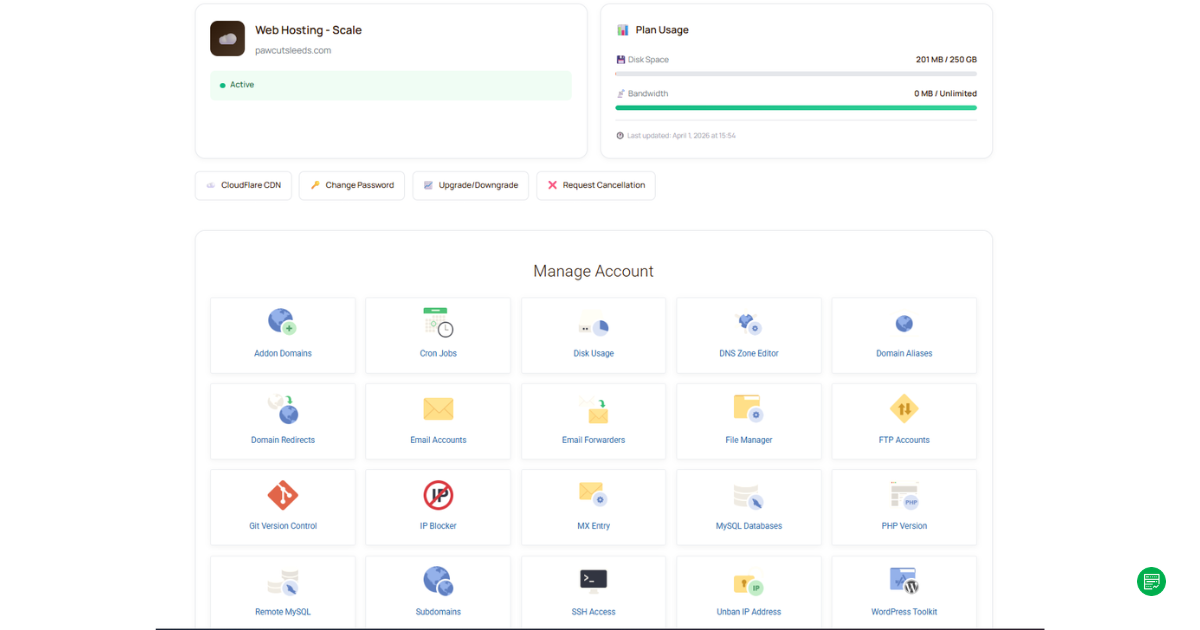Click the Change Password button
The width and height of the screenshot is (1200, 630).
pyautogui.click(x=352, y=185)
